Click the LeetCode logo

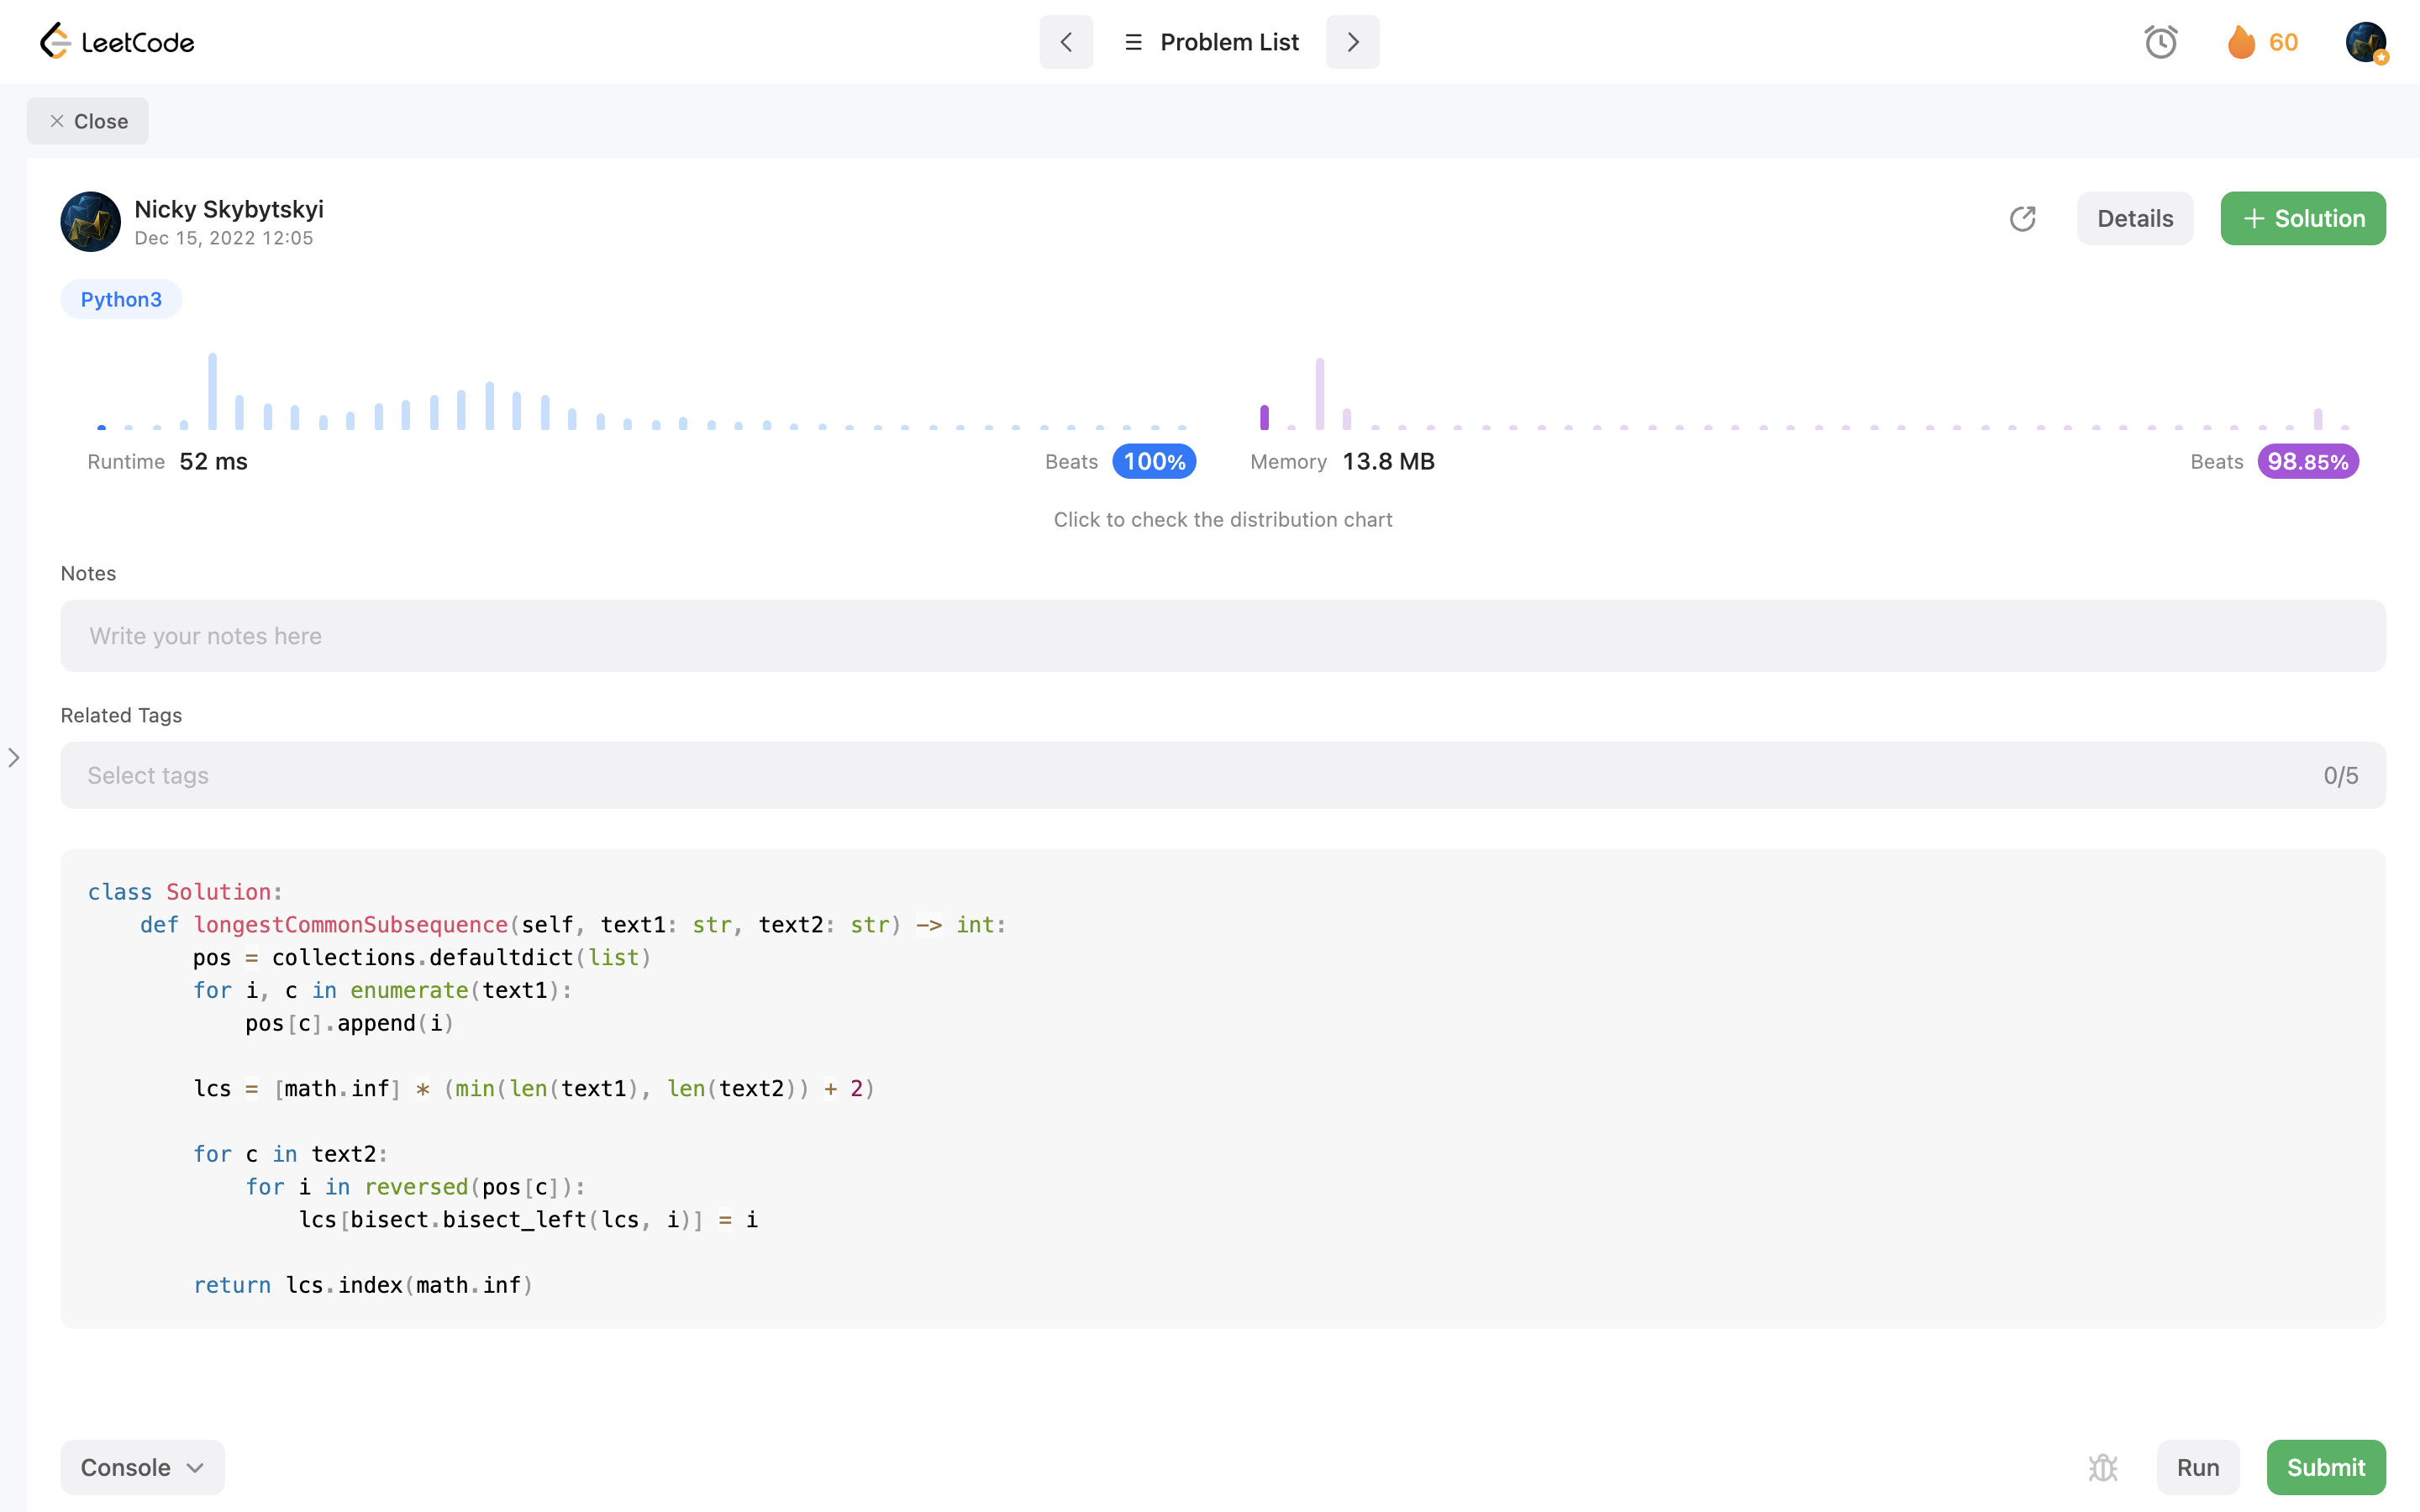117,42
